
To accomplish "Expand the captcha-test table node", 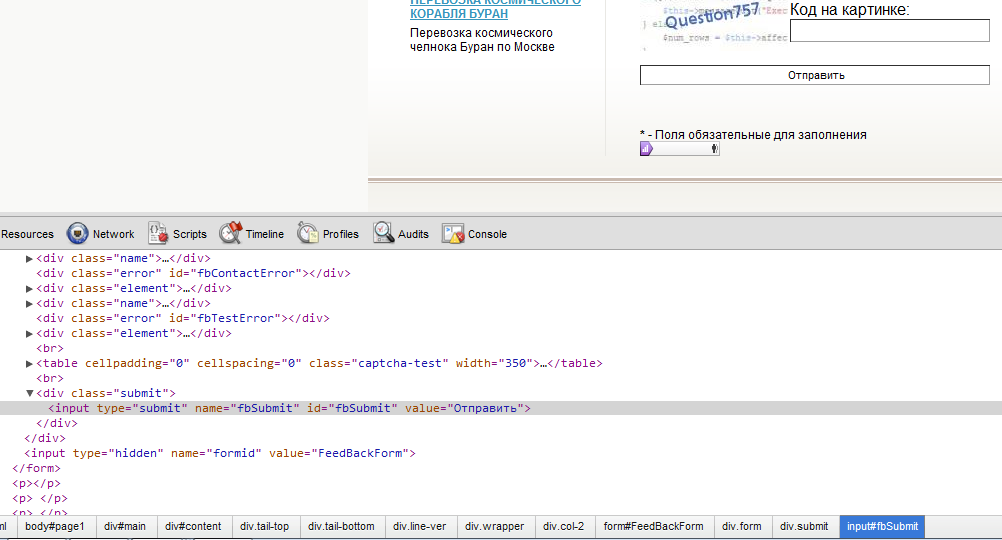I will pos(29,364).
